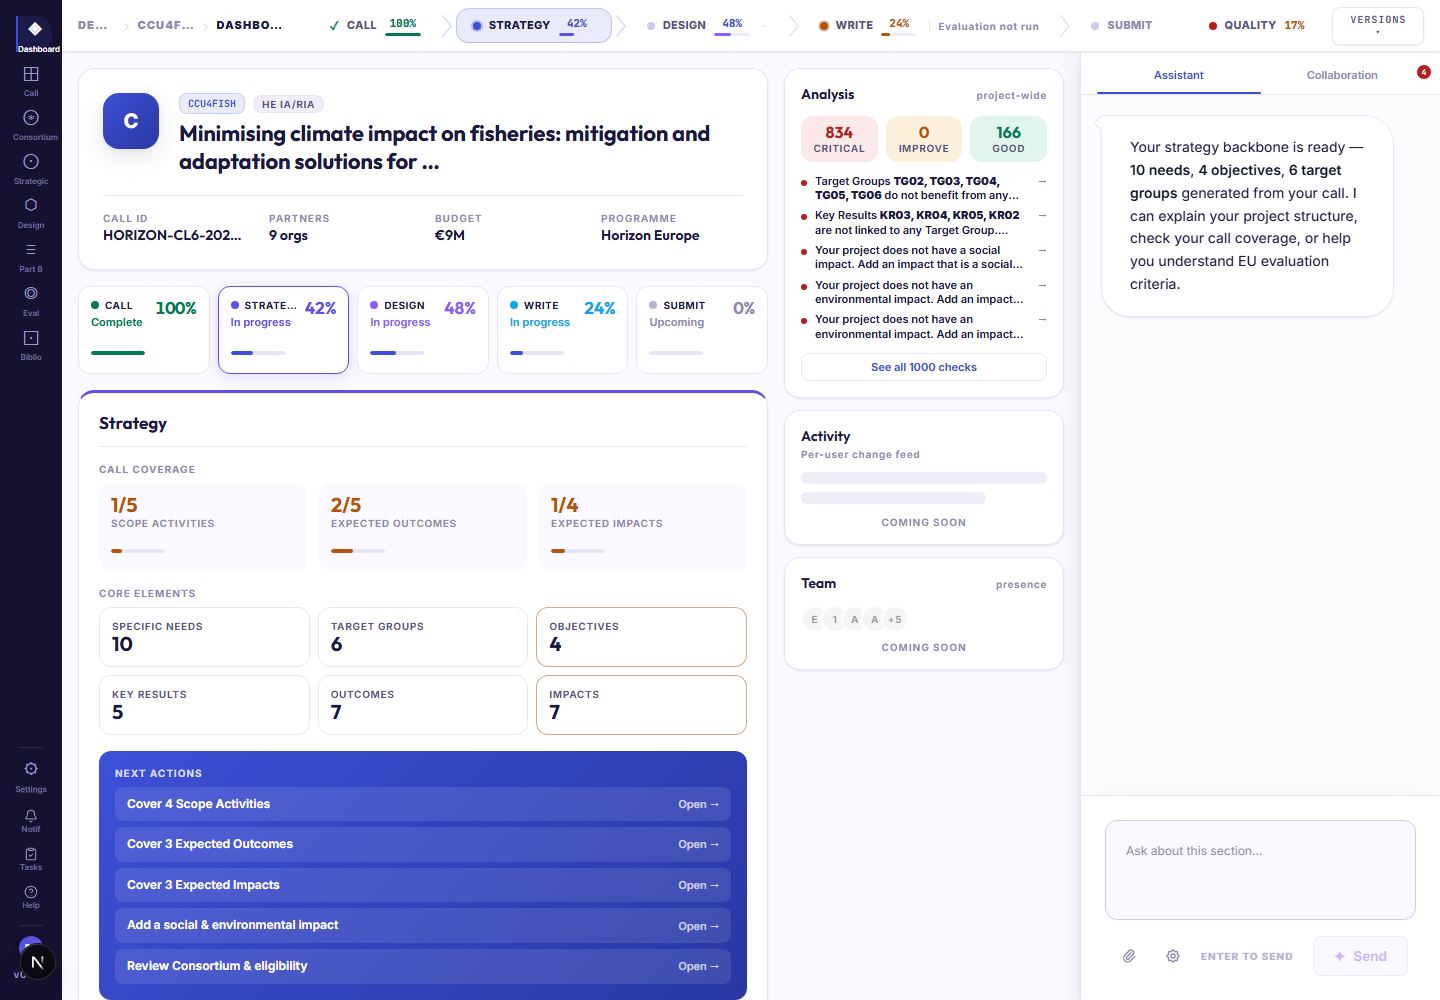The height and width of the screenshot is (1000, 1440).
Task: Switch to the Assistant tab
Action: (x=1179, y=75)
